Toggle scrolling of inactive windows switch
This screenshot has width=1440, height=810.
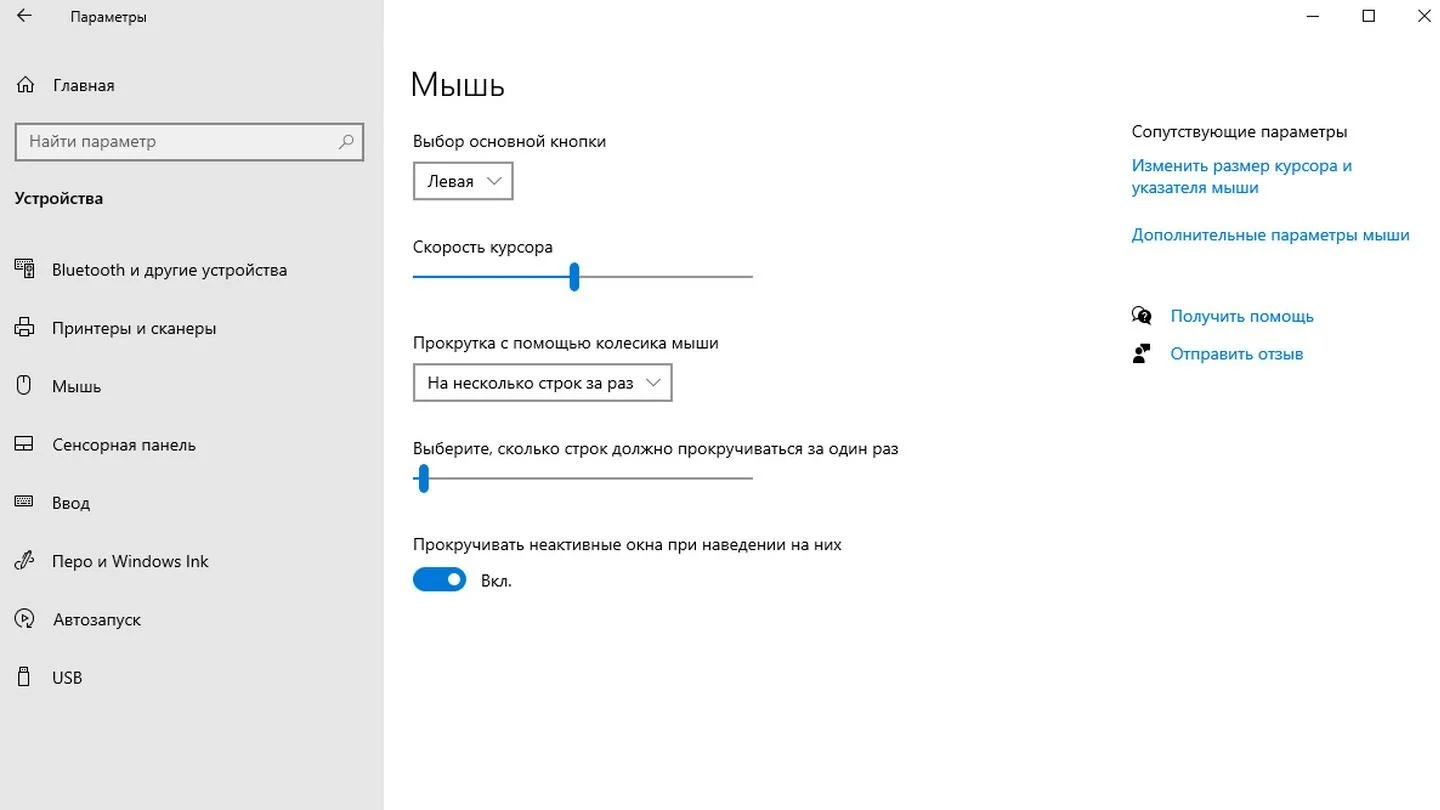440,579
